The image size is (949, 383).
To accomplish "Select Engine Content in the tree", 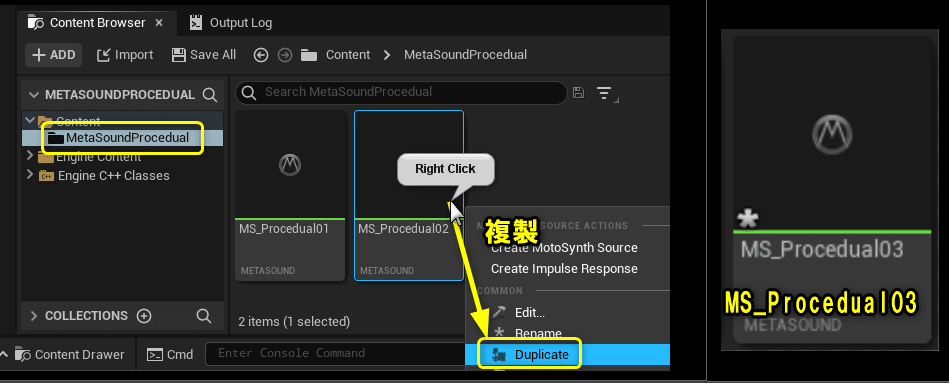I will 99,157.
